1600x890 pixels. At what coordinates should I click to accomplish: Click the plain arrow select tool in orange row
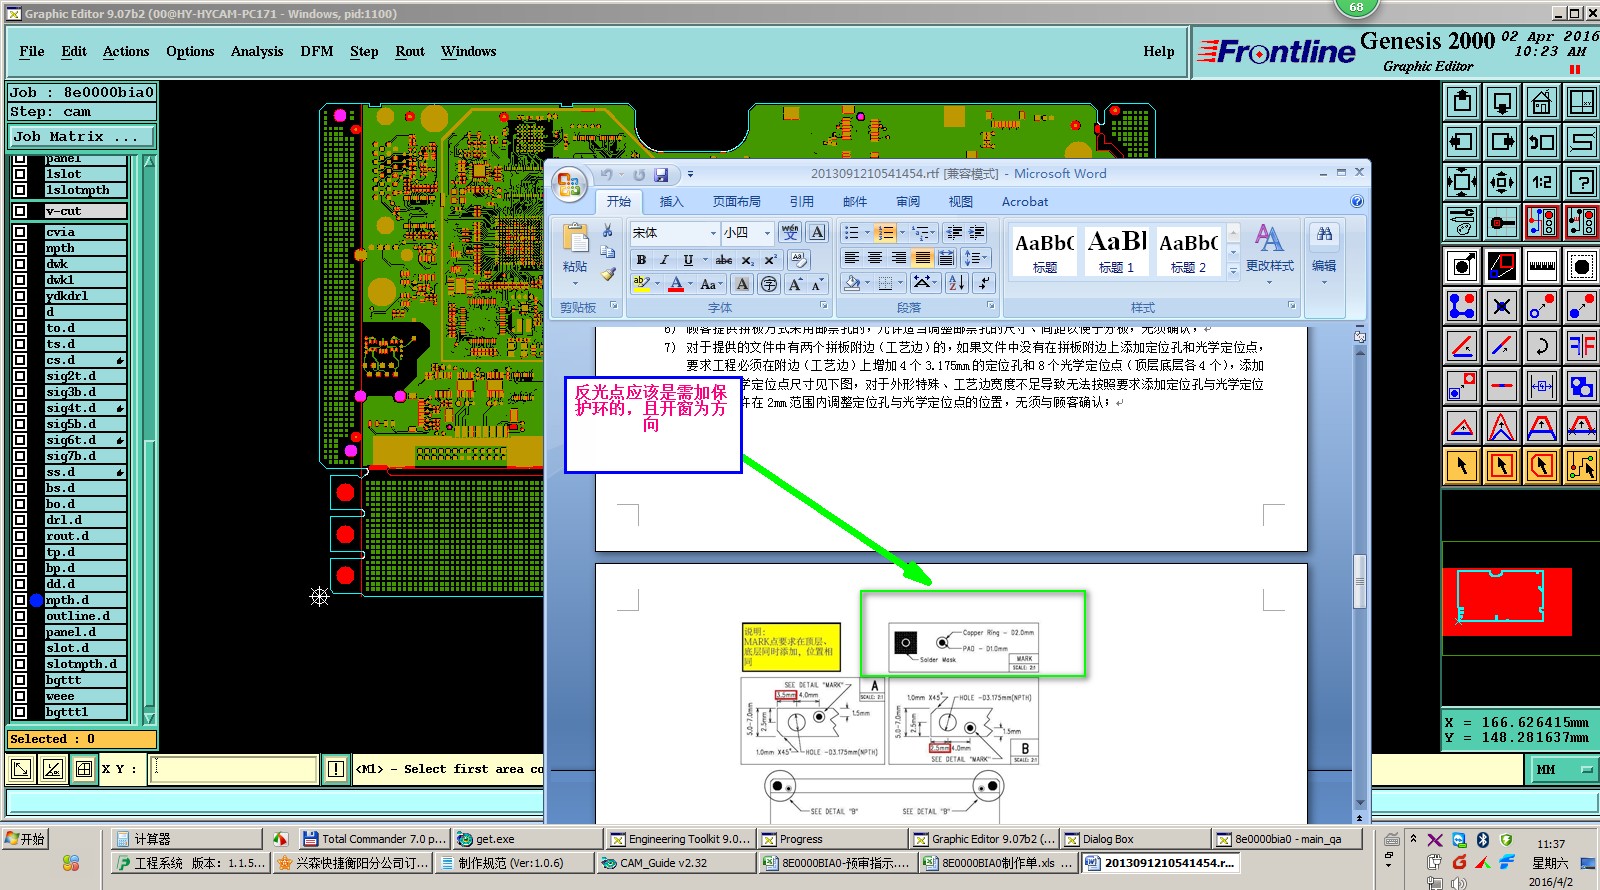tap(1462, 466)
